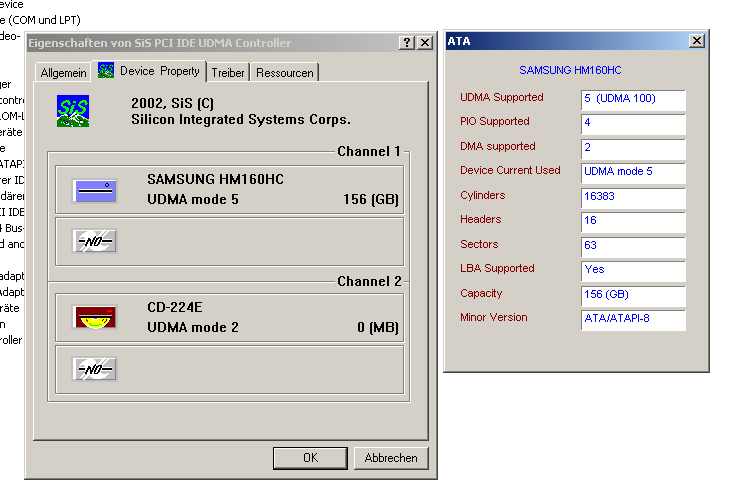Click the UDMA Supported label

click(x=502, y=97)
